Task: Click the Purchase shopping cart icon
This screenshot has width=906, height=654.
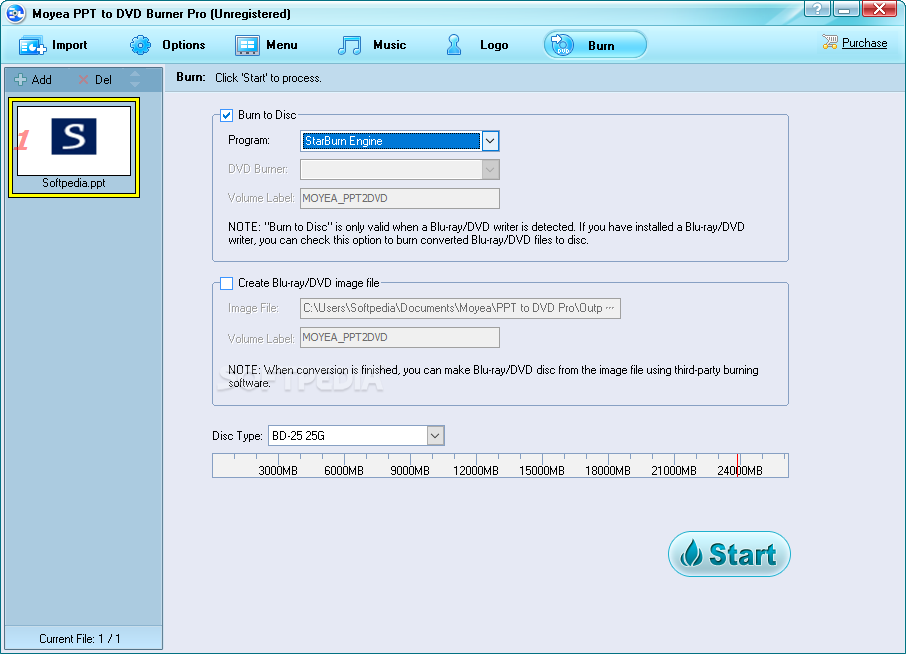Action: point(830,42)
